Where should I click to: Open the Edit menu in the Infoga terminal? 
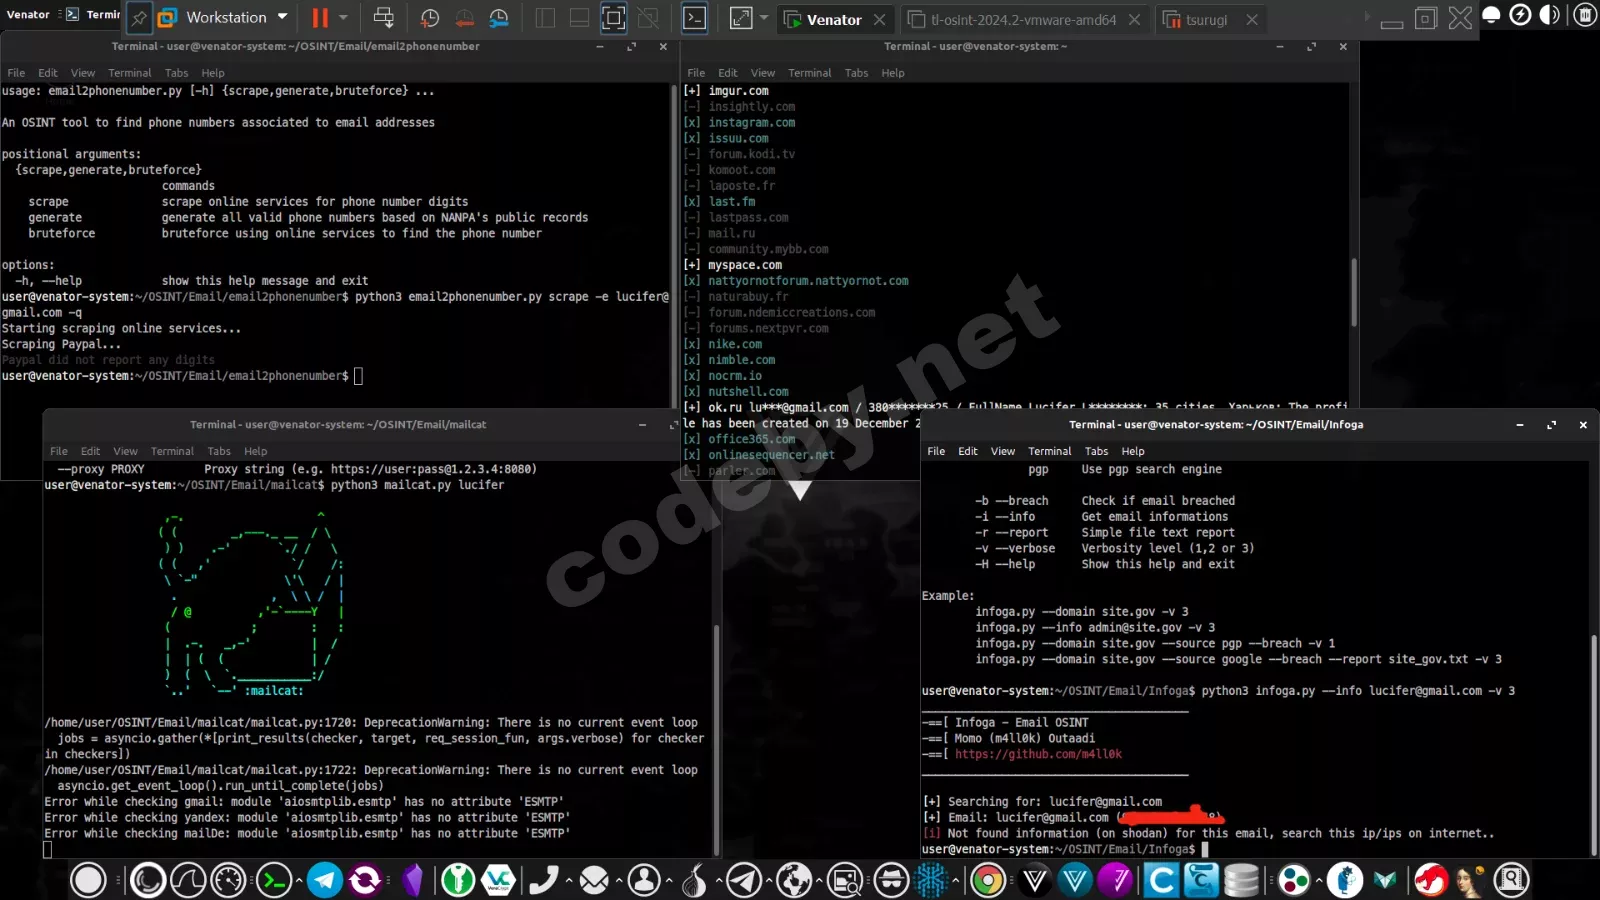point(967,451)
